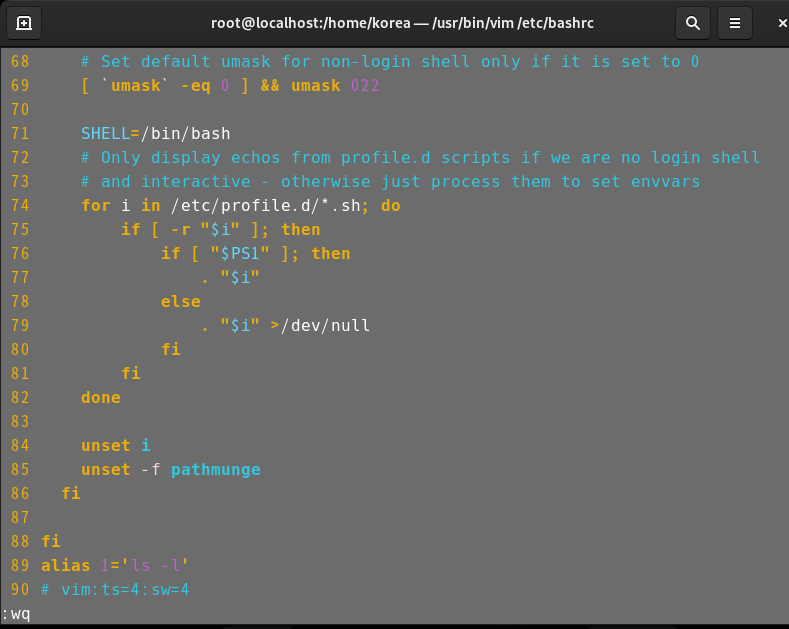Viewport: 789px width, 629px height.
Task: Click the modeline '# vim:ts=4:sw=4'
Action: [115, 589]
